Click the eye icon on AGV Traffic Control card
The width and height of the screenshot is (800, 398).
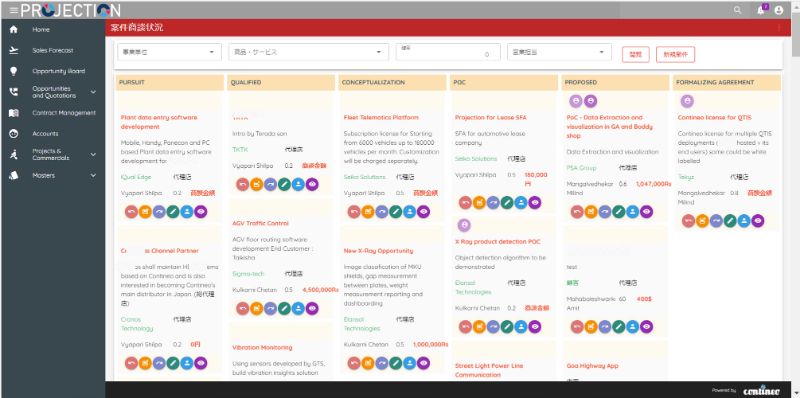point(312,308)
